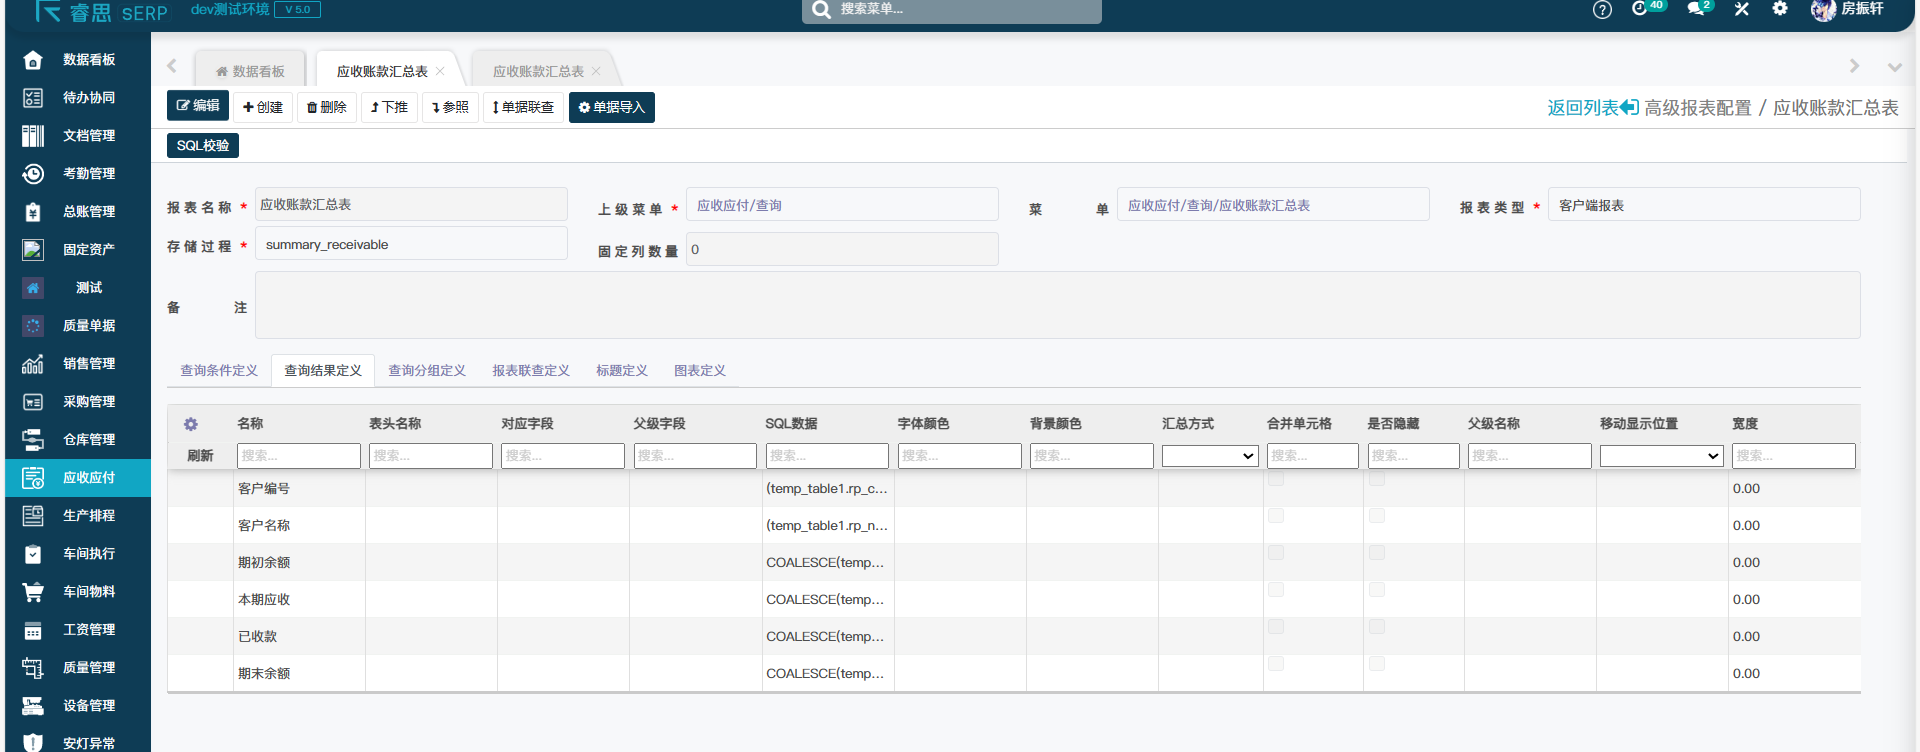Switch to the 图表定义 tab
The image size is (1920, 752).
coord(700,371)
